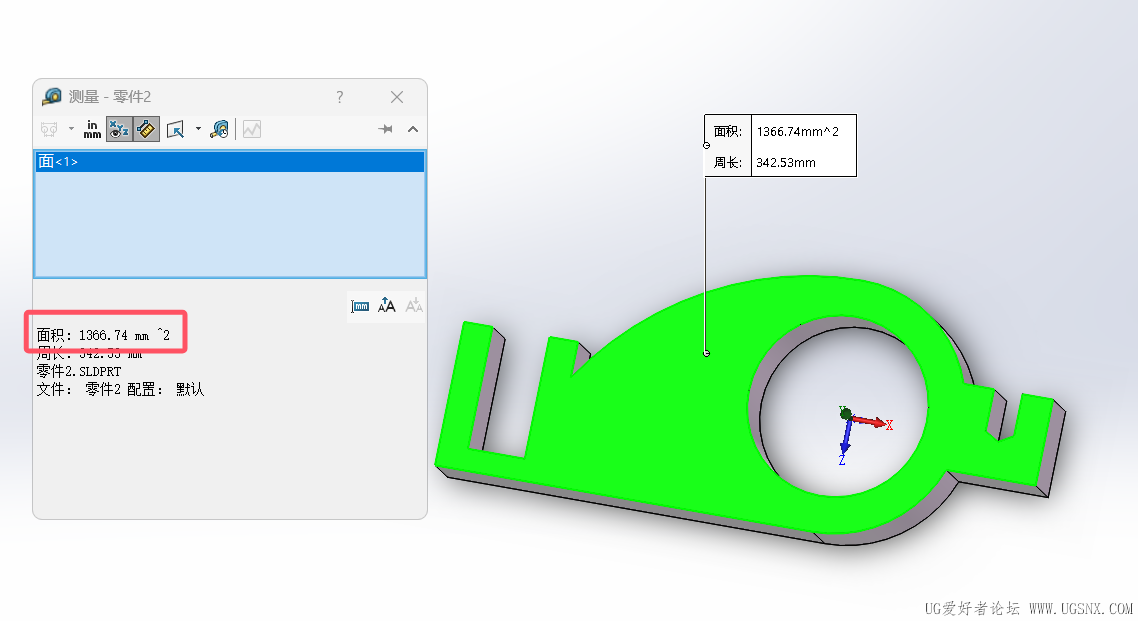
Task: Open Measurement History icon
Action: [220, 130]
